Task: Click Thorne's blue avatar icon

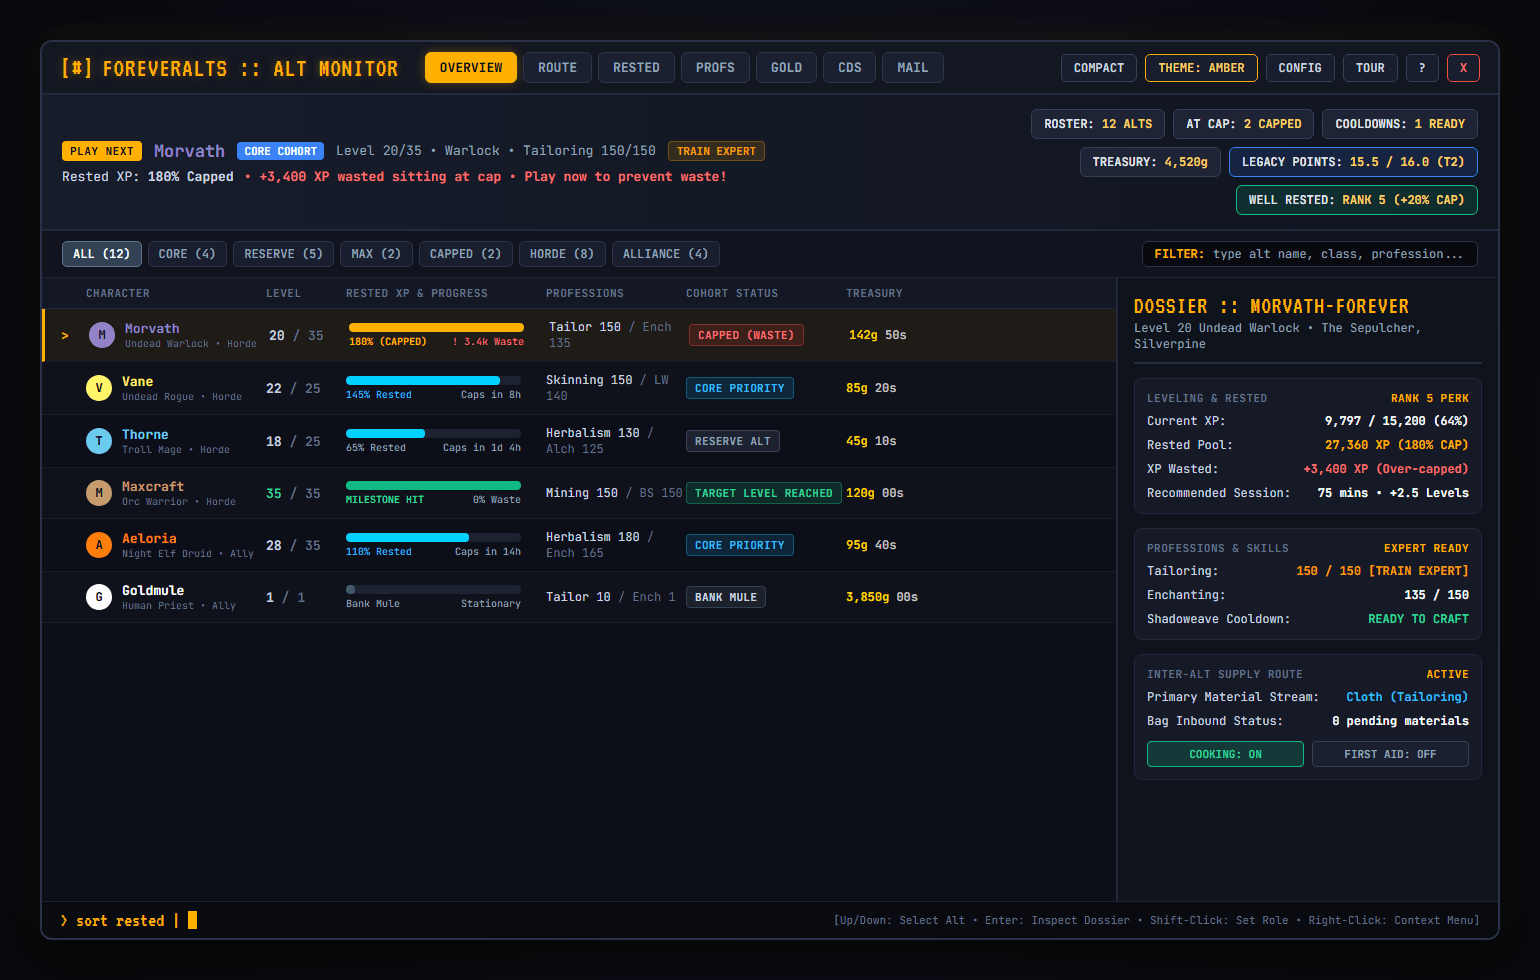Action: coord(99,441)
